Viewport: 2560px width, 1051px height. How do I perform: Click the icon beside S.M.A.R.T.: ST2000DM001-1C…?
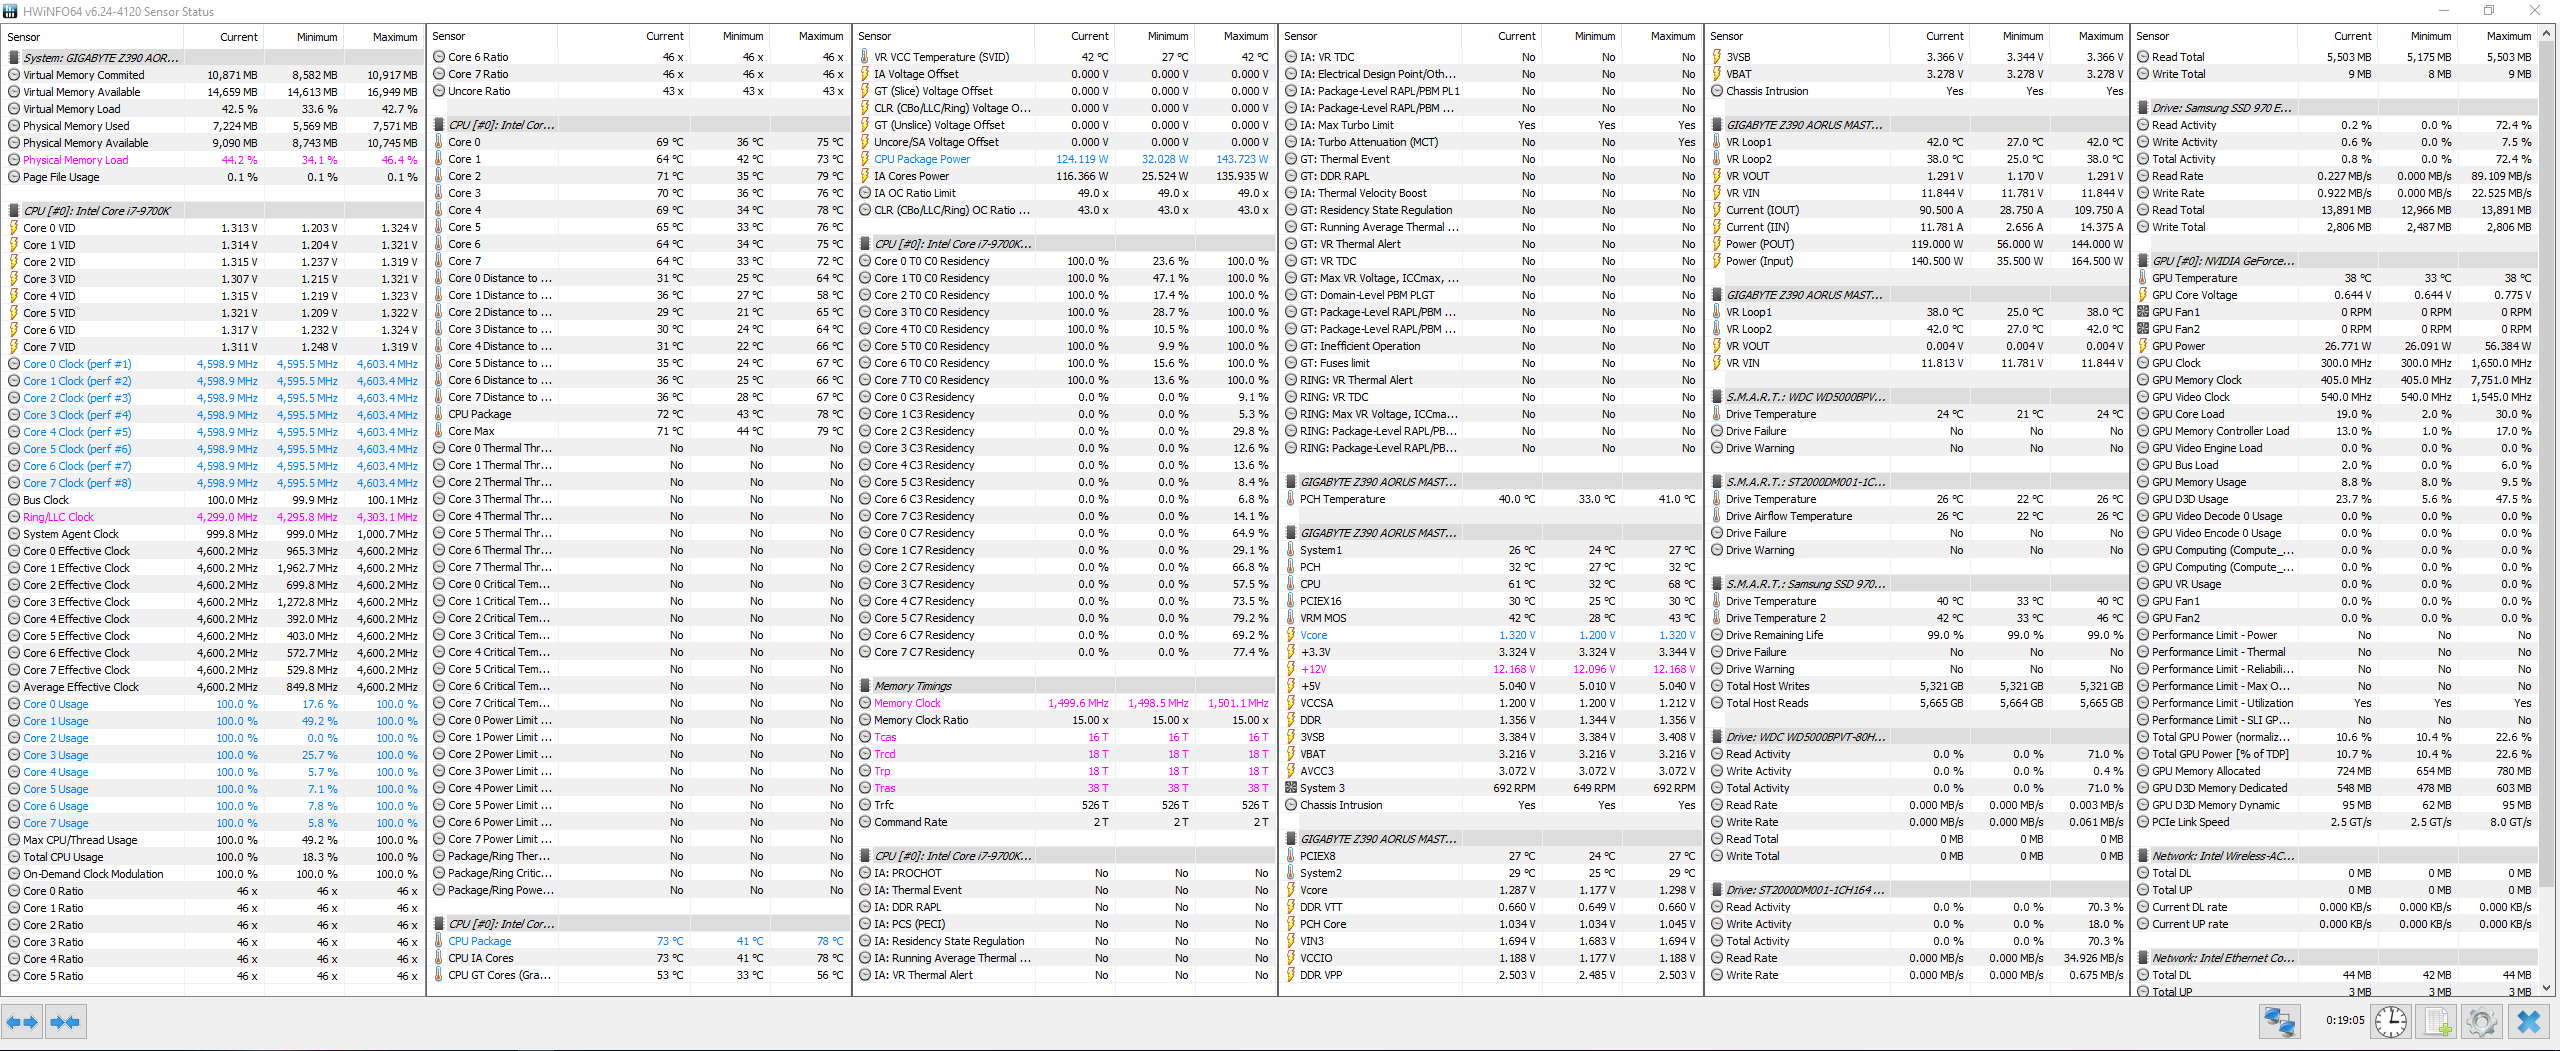[x=1717, y=482]
